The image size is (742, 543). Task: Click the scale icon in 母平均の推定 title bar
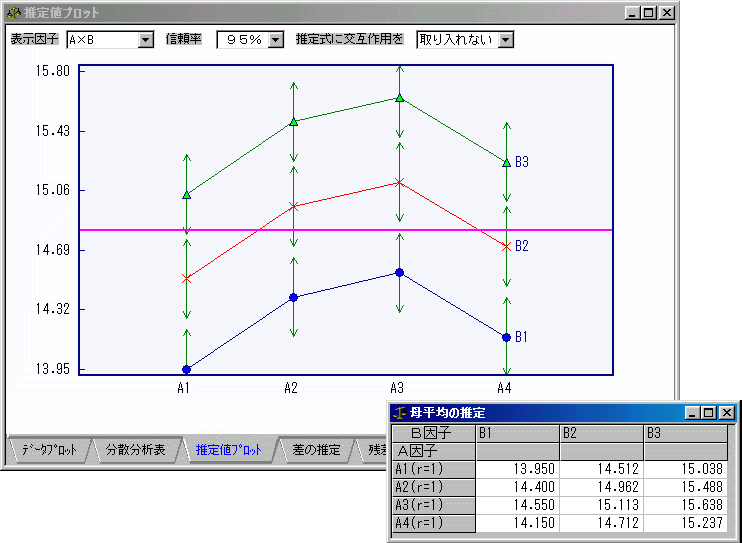coord(399,412)
